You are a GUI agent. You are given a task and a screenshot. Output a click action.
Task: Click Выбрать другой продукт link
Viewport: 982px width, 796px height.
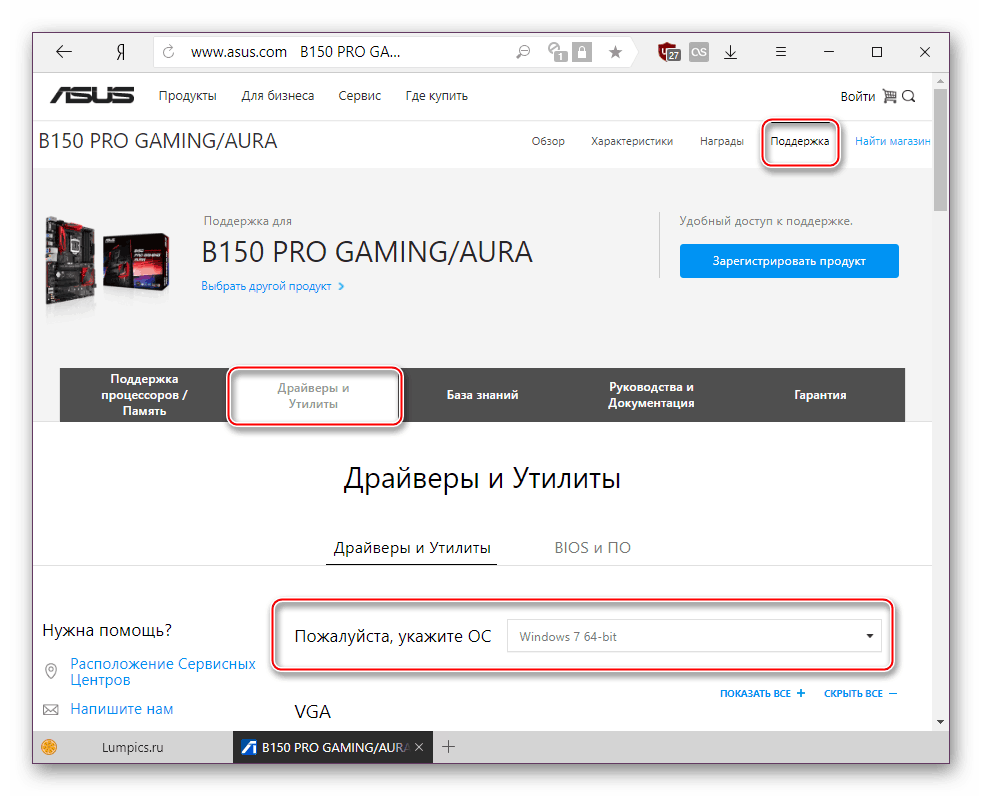click(272, 286)
